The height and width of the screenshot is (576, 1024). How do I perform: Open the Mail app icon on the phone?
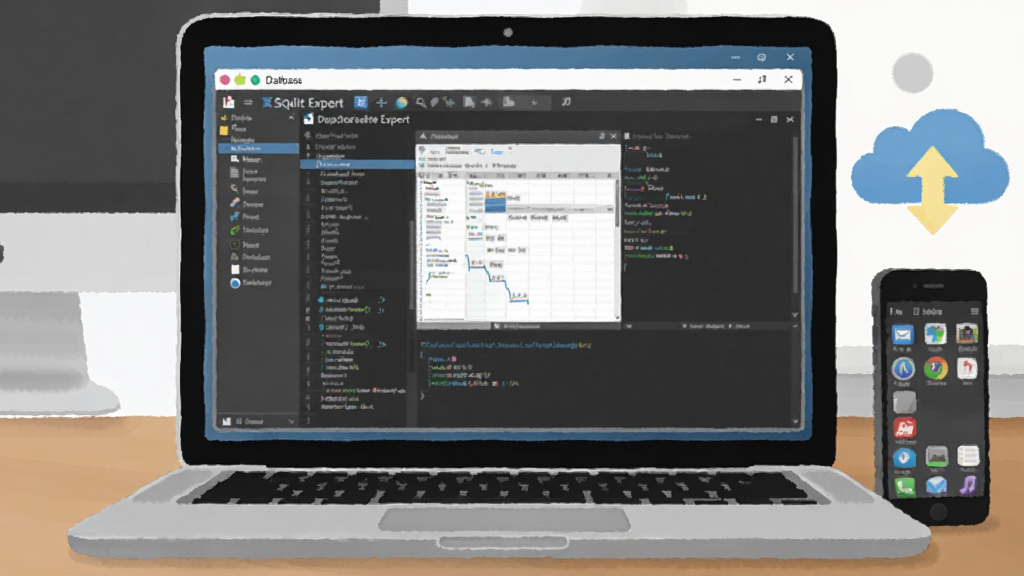coord(903,335)
